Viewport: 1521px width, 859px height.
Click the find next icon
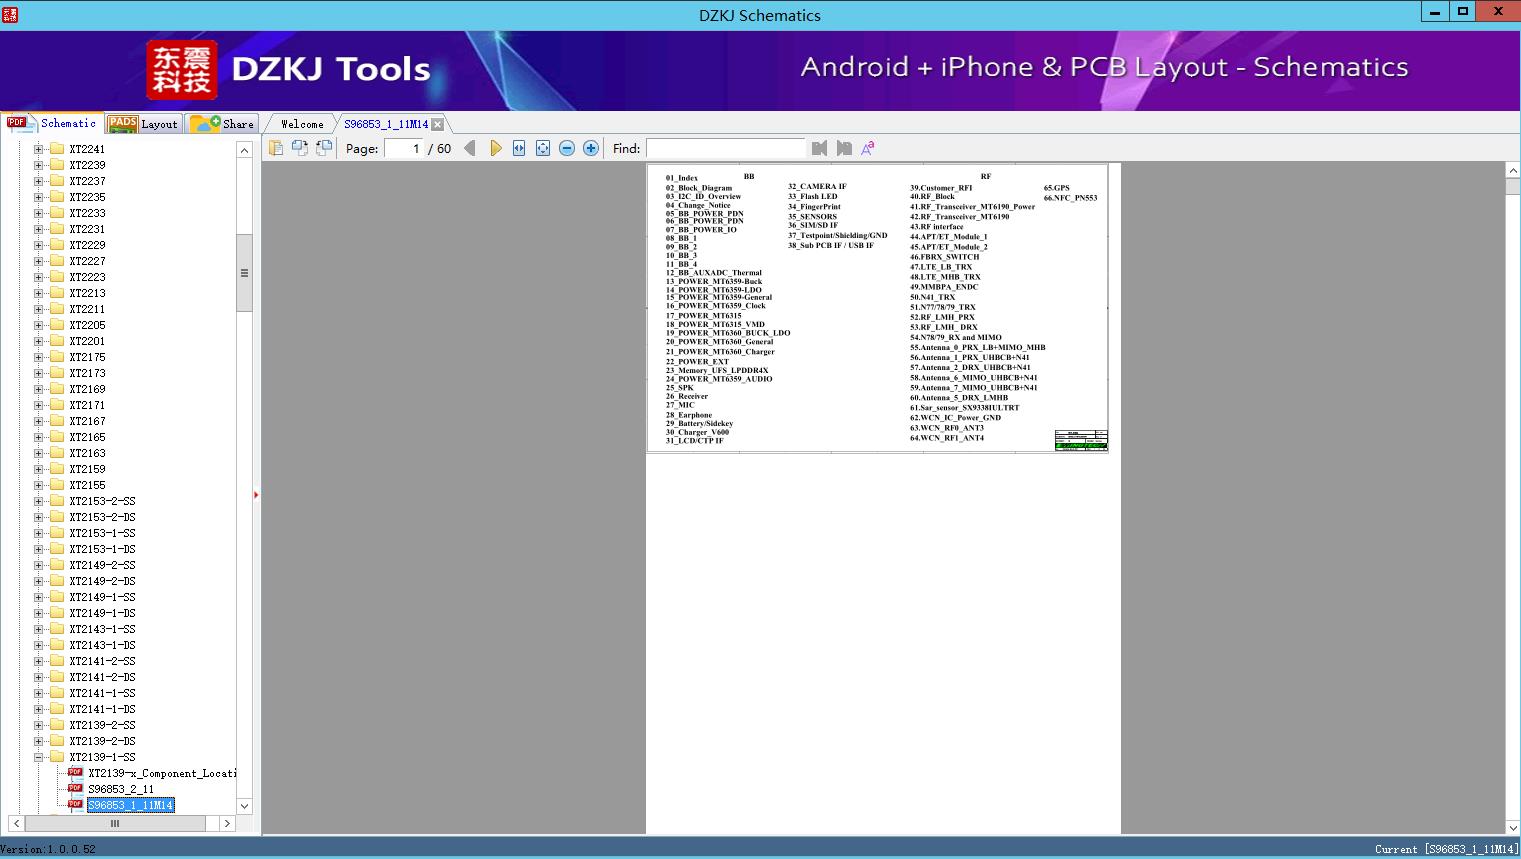pos(844,148)
